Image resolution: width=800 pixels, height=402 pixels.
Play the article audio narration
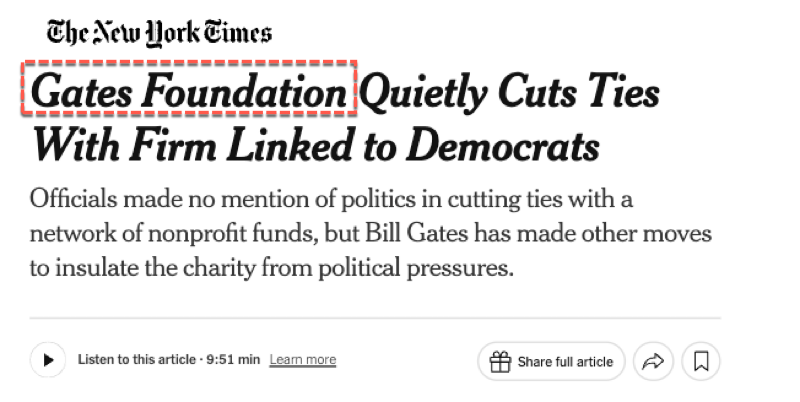click(x=47, y=360)
